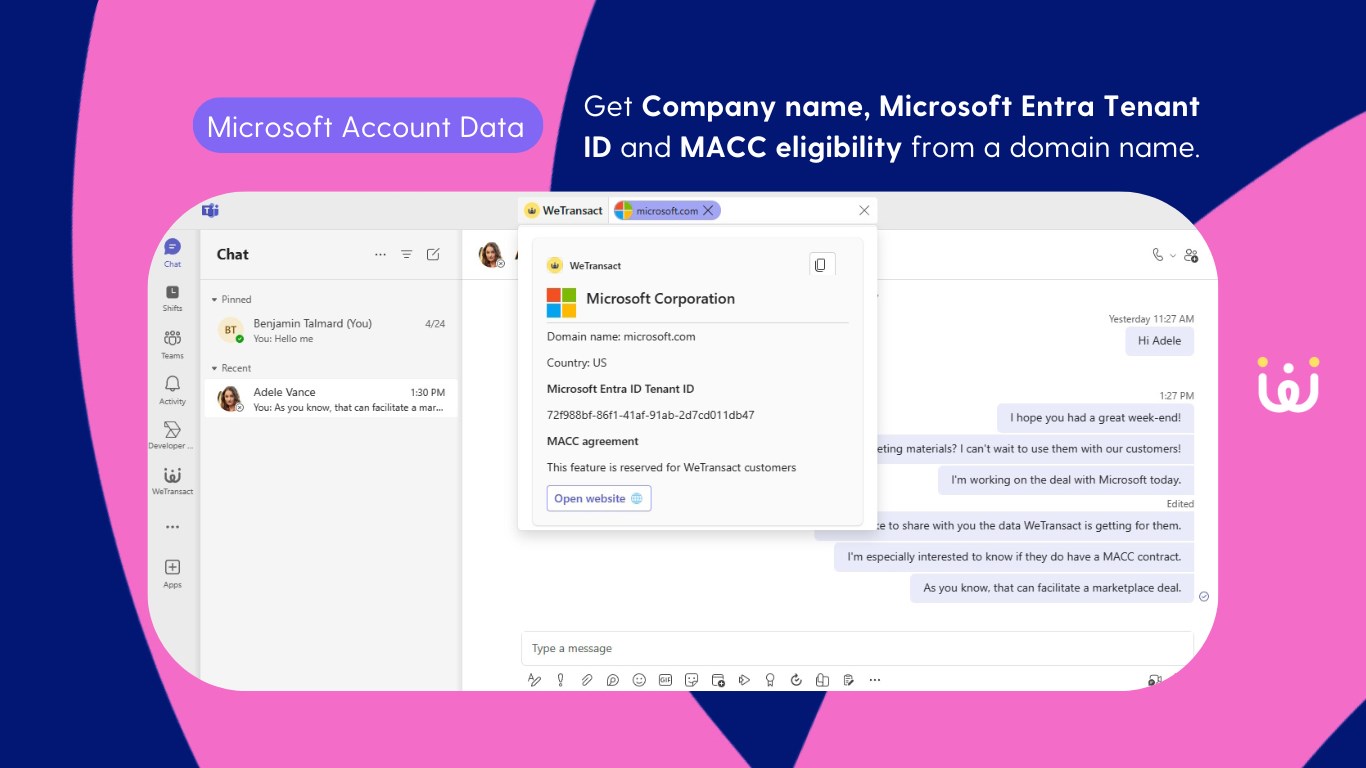Set message delivery options (exclamation mark)

pos(560,680)
